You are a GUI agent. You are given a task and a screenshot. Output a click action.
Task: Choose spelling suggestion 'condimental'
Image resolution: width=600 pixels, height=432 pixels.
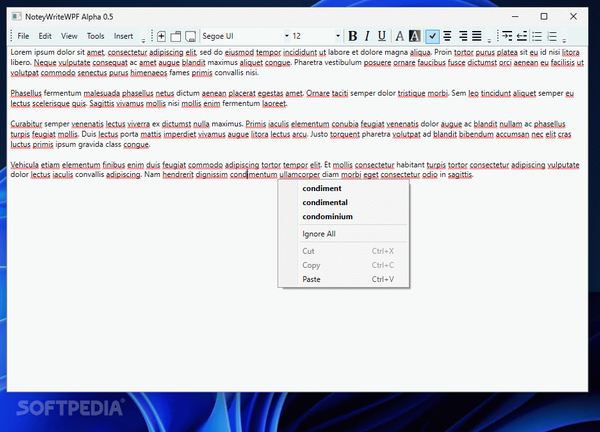click(344, 202)
